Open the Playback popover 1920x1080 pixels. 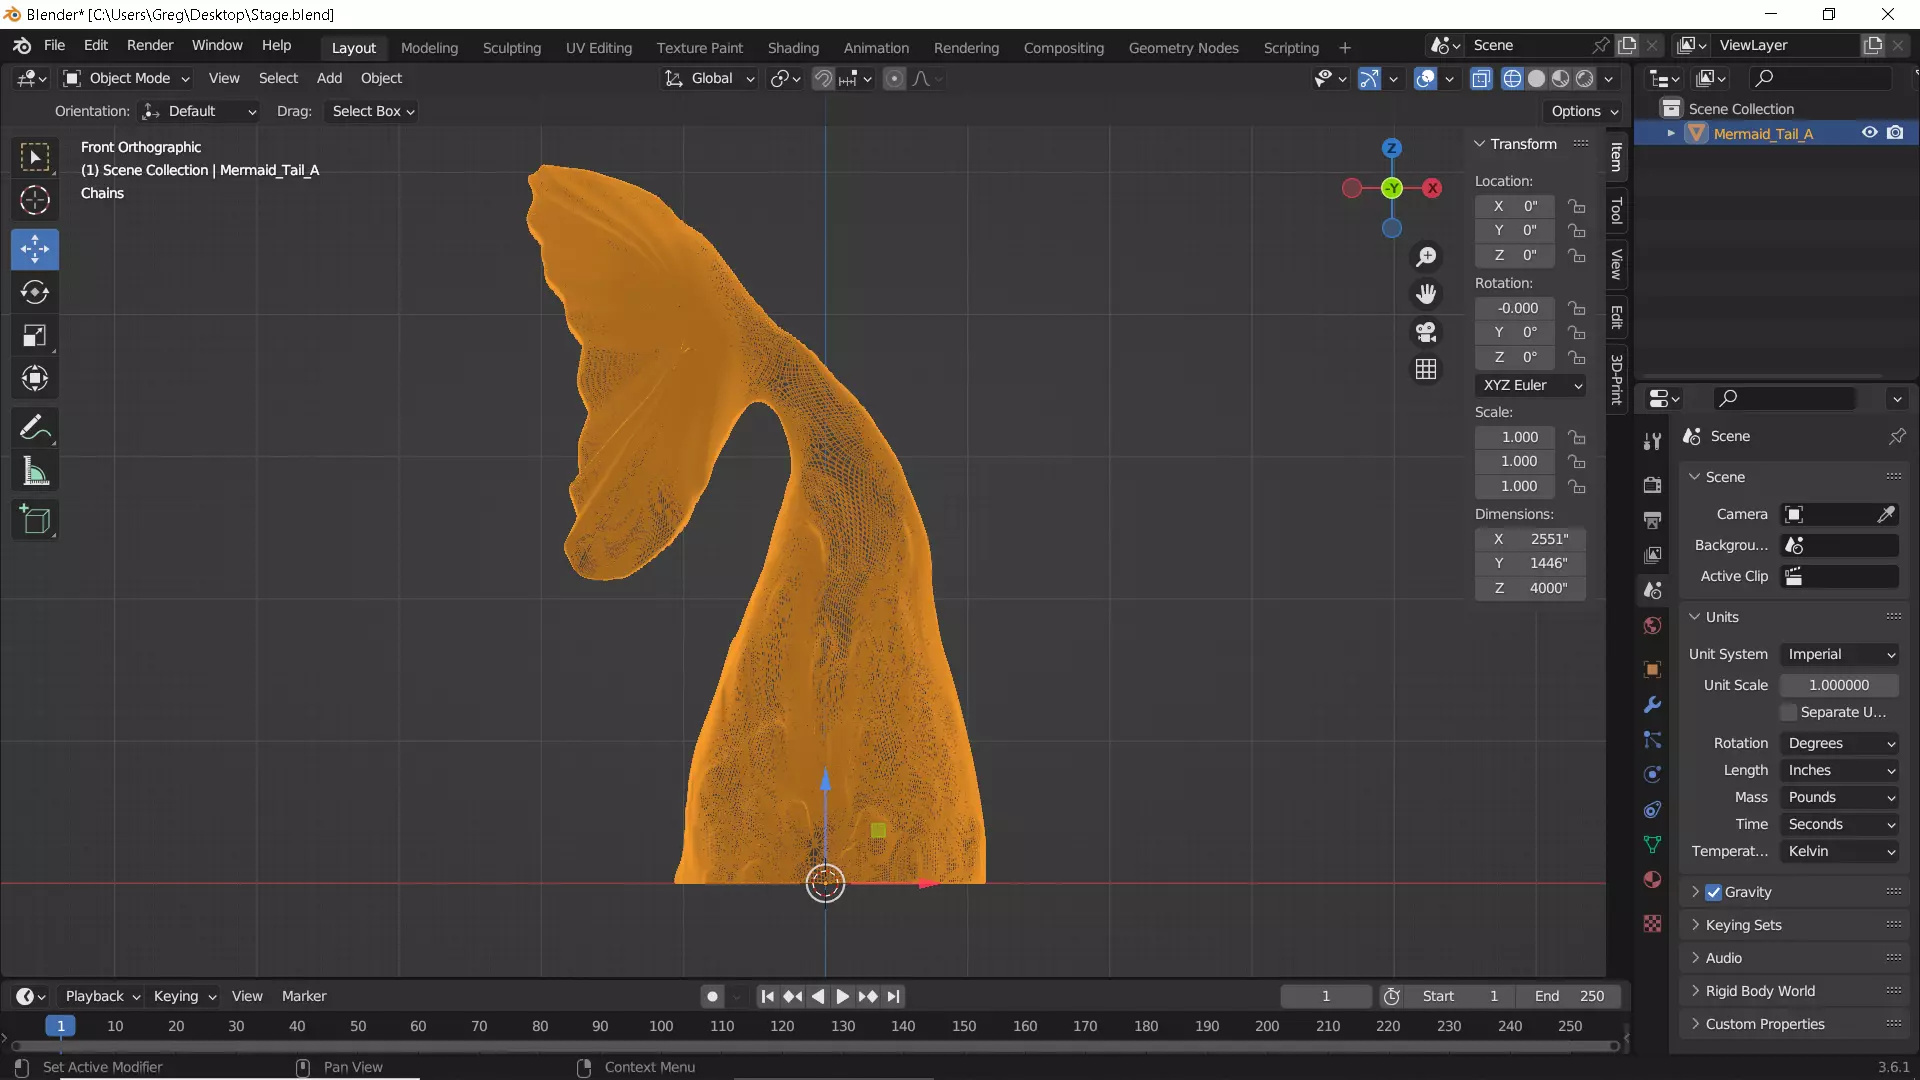coord(102,996)
